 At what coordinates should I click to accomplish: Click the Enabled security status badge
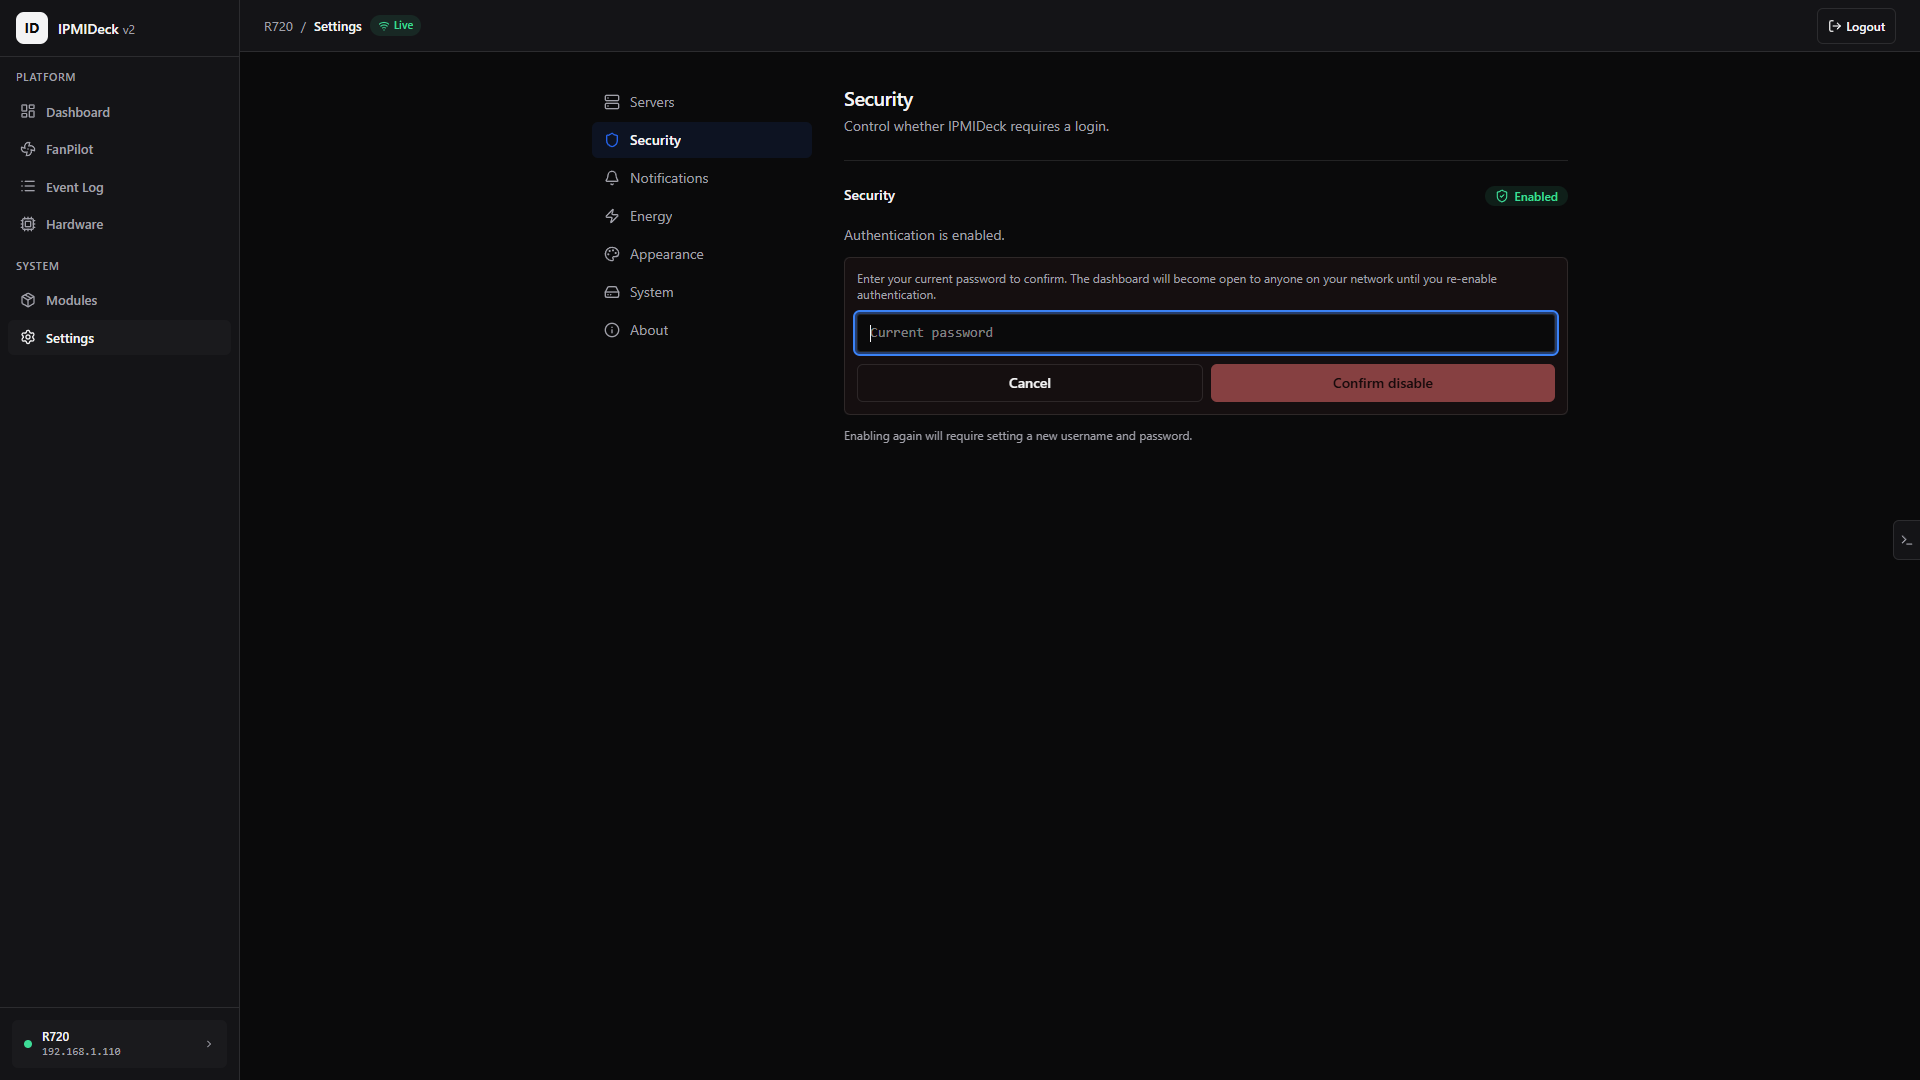[x=1526, y=196]
